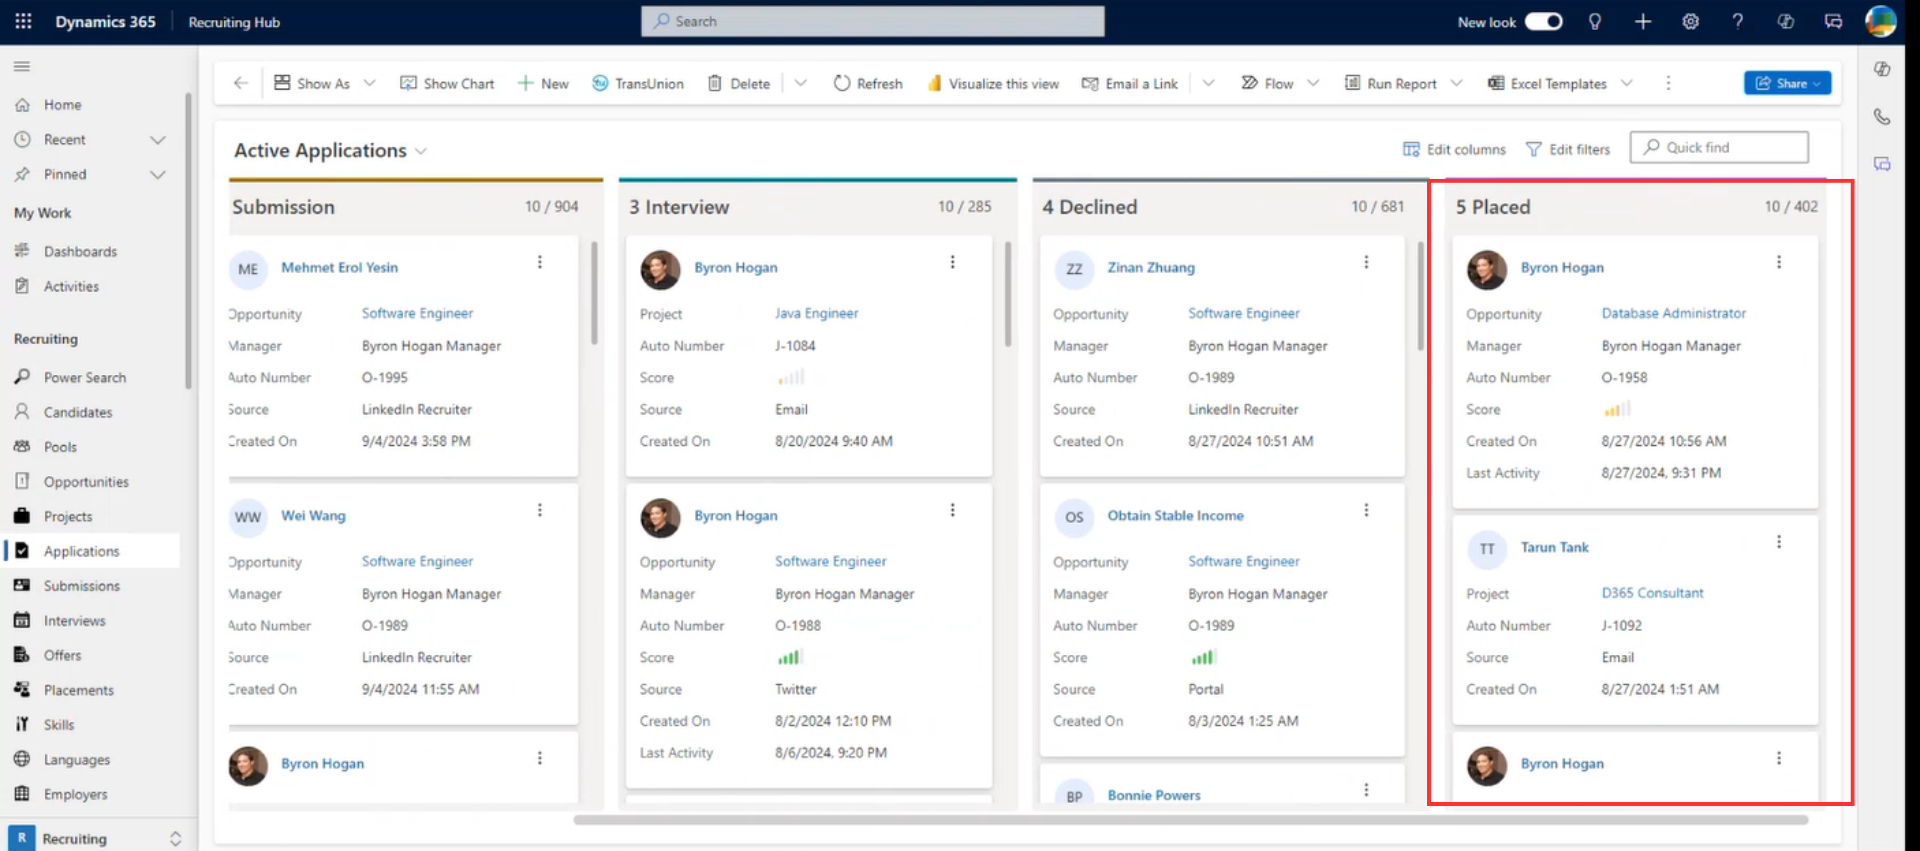Click the TransUnion toolbar button
Image resolution: width=1920 pixels, height=851 pixels.
(638, 83)
